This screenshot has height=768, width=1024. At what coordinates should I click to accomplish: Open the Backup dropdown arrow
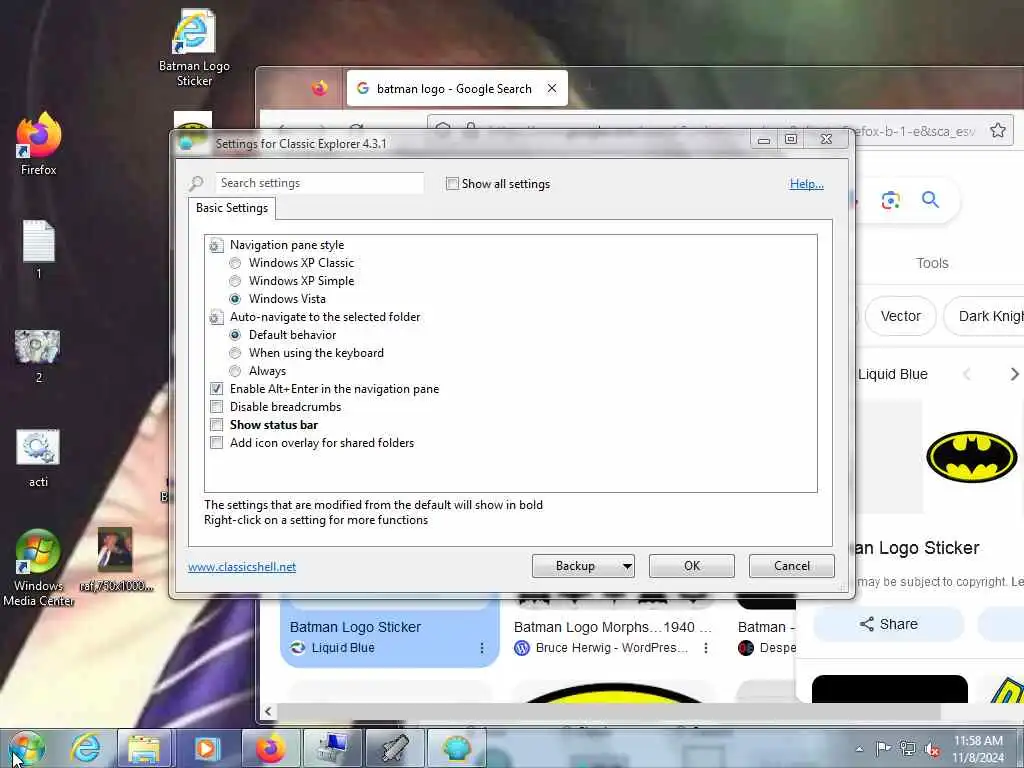pos(626,566)
